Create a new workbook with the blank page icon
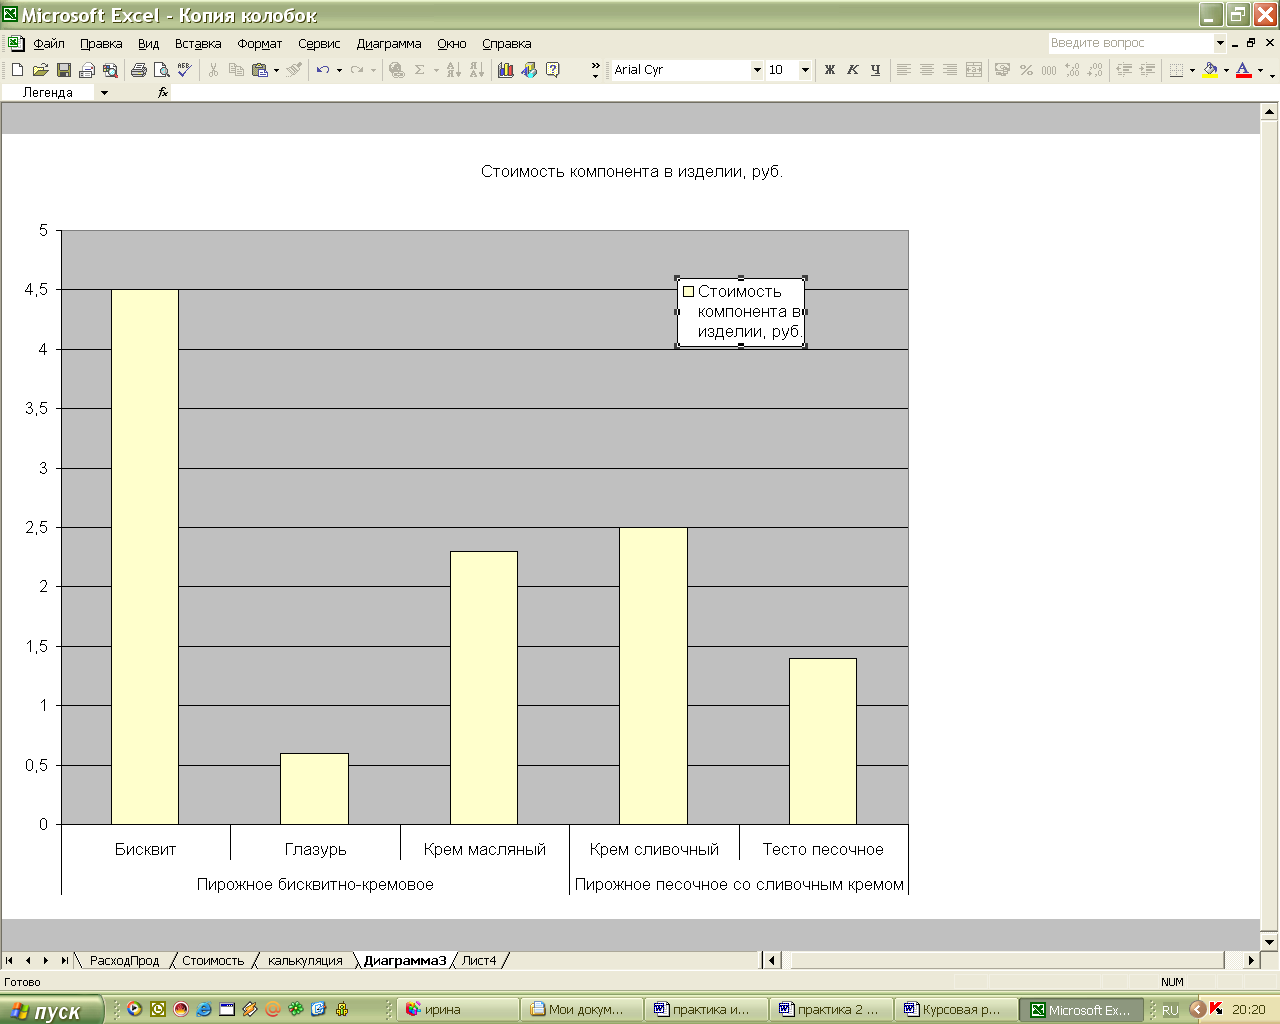This screenshot has width=1280, height=1024. [17, 70]
